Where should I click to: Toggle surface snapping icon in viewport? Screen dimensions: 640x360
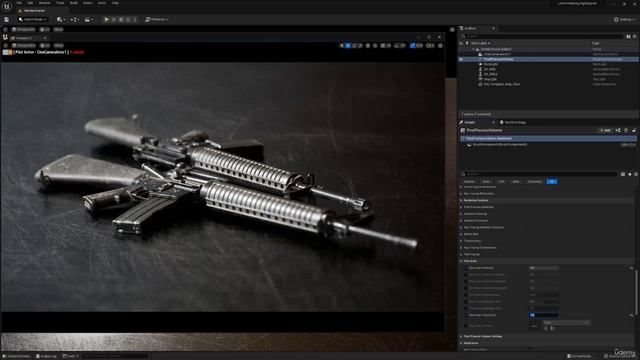(375, 46)
